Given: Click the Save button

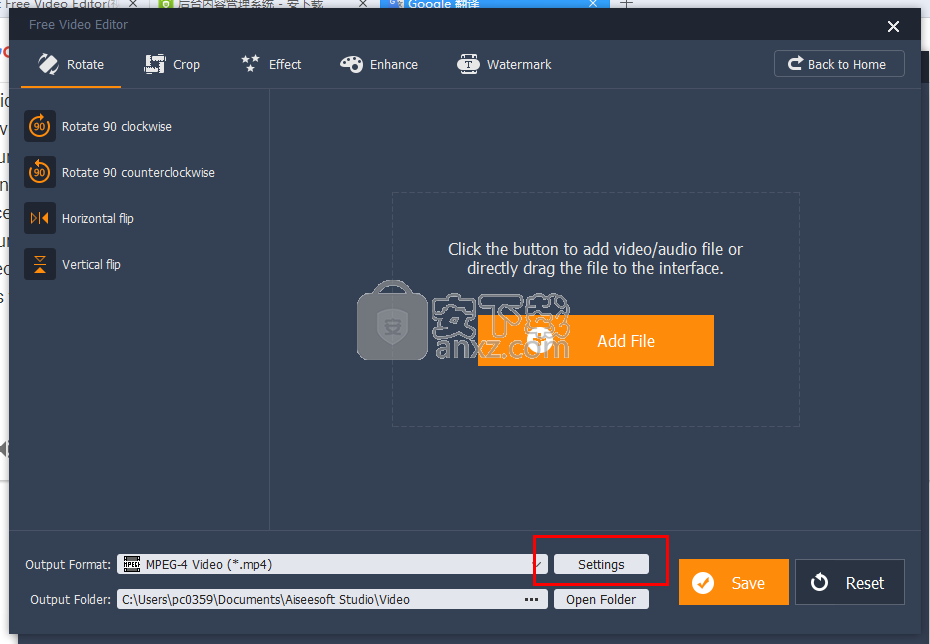Looking at the screenshot, I should point(733,582).
